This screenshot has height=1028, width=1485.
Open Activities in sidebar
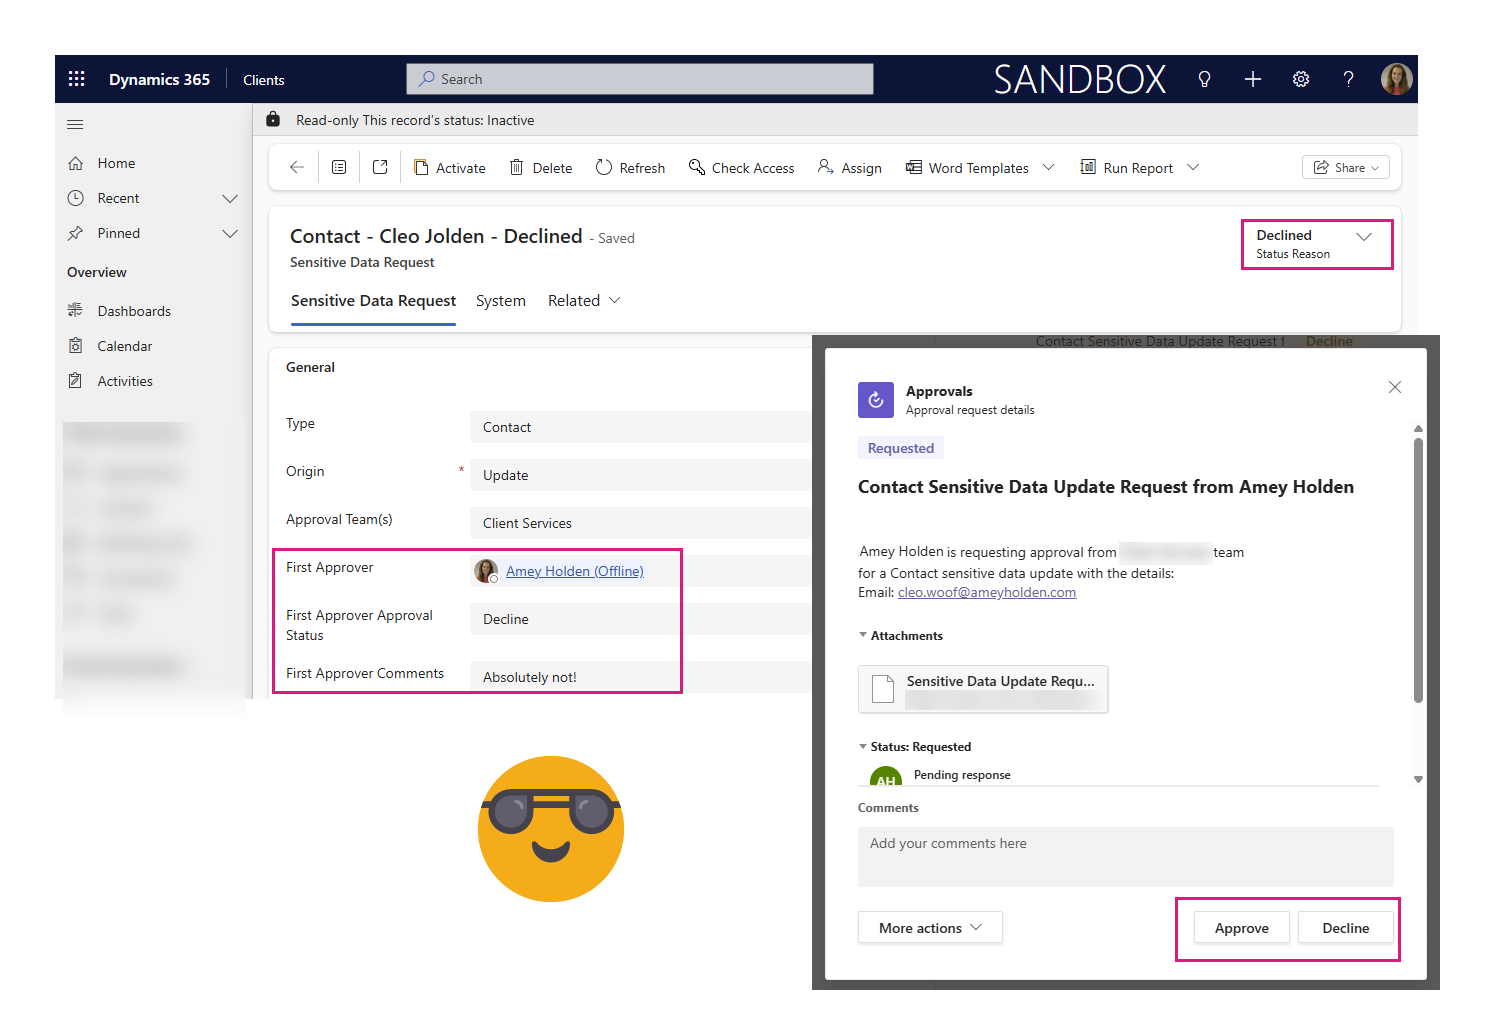(125, 381)
